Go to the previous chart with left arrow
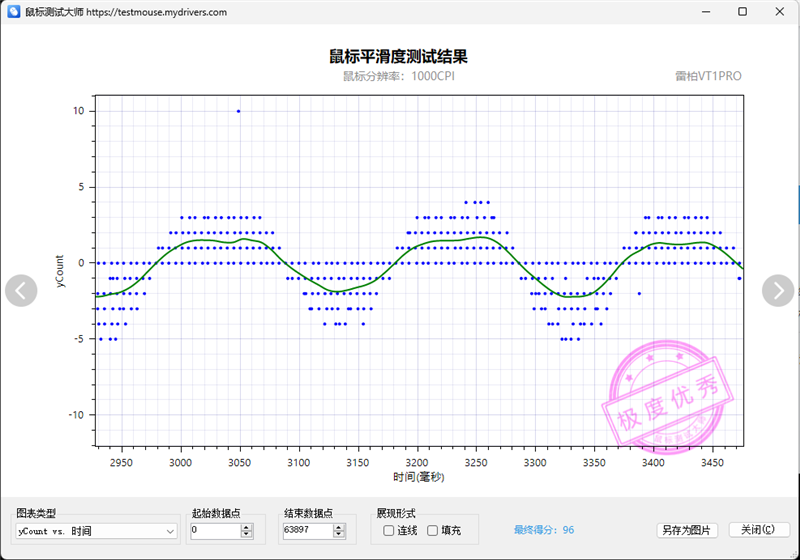The image size is (800, 560). tap(21, 291)
